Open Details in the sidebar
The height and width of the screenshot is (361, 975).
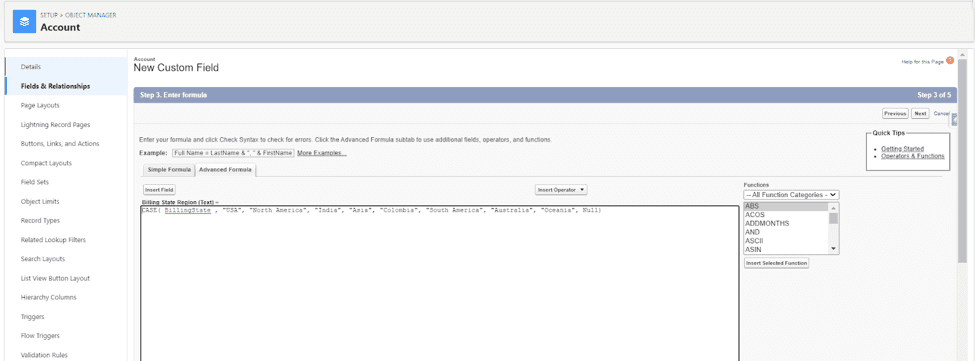pyautogui.click(x=30, y=66)
